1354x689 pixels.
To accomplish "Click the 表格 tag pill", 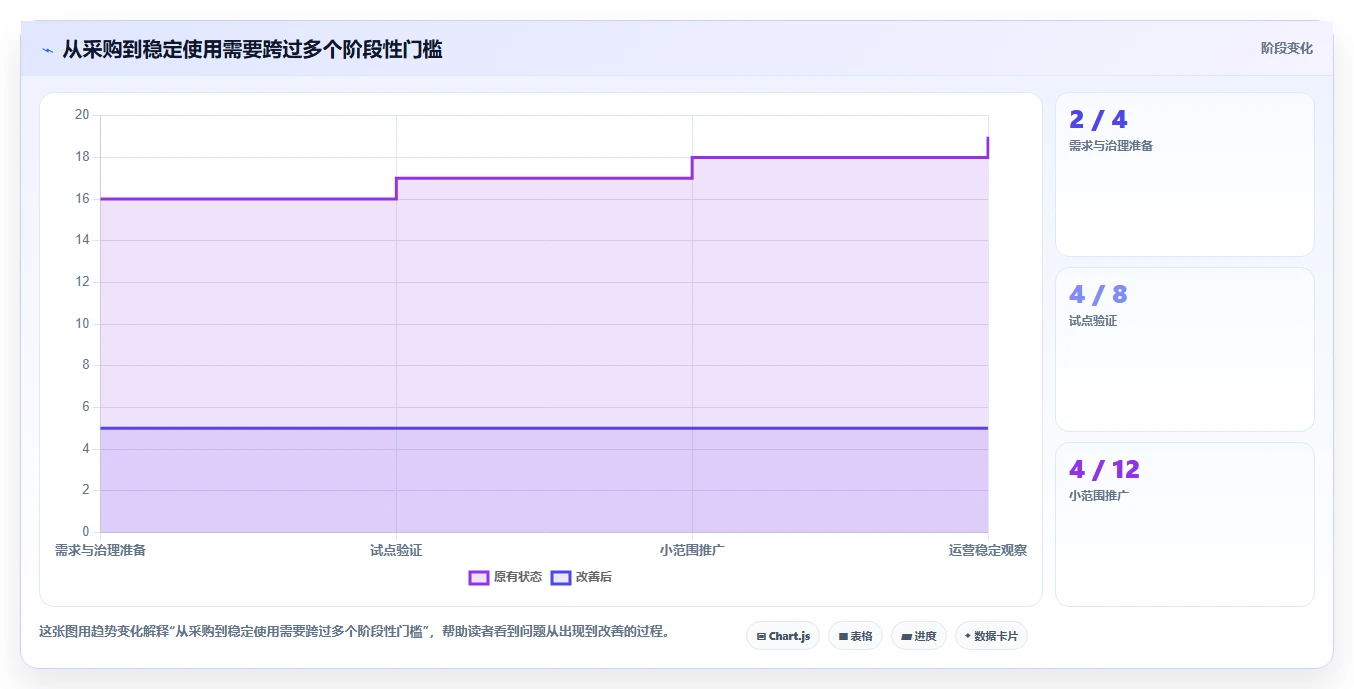I will click(x=855, y=636).
